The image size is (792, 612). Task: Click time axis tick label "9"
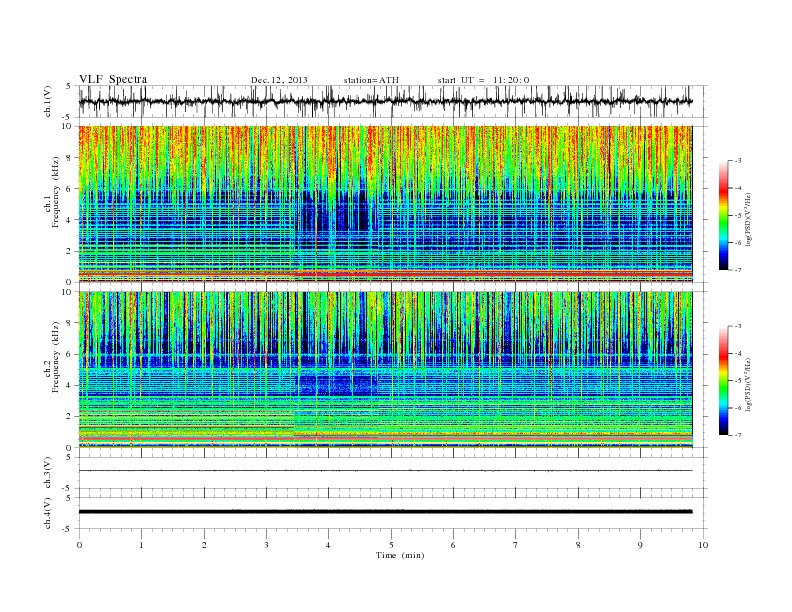click(640, 545)
